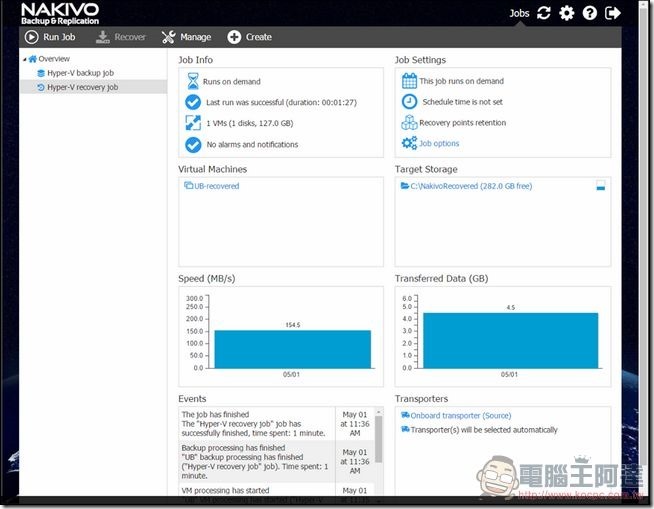Click the Hyper-V recovery job icon
Screen dimensions: 654x509
pos(41,87)
